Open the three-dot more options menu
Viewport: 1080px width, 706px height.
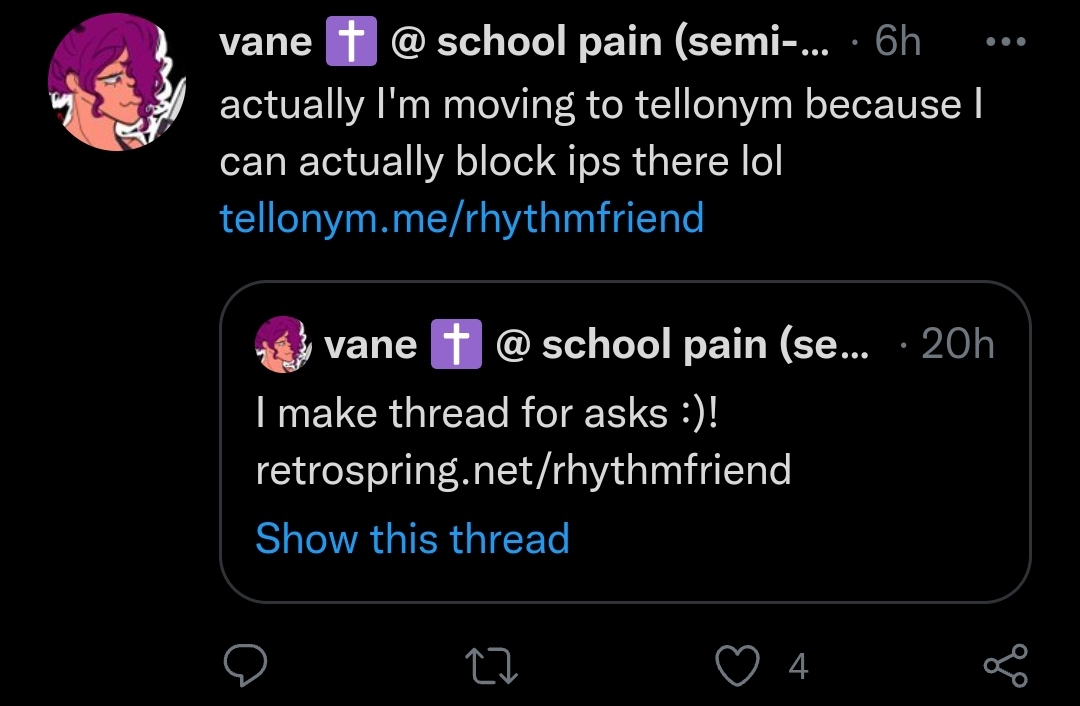[x=1006, y=41]
